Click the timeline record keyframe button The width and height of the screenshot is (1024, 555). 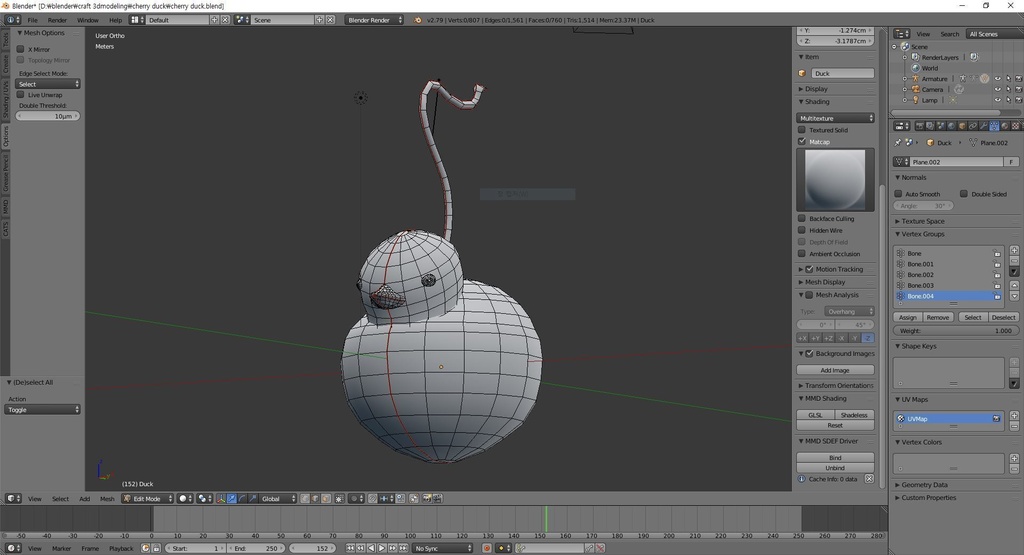487,548
